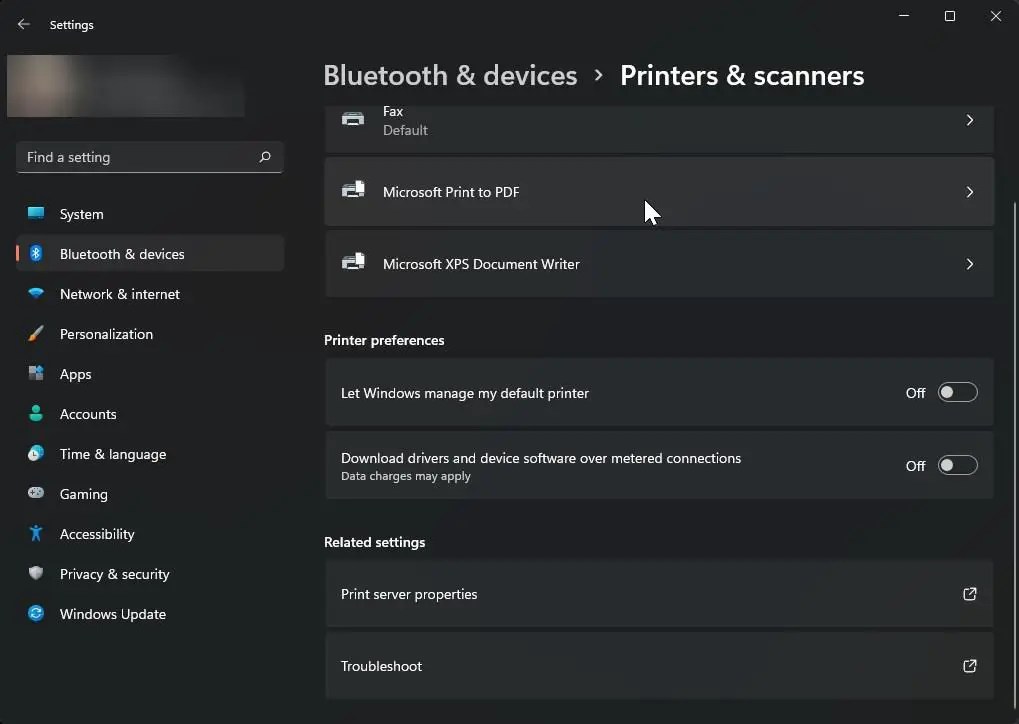
Task: Click the search magnifier icon
Action: [x=265, y=157]
